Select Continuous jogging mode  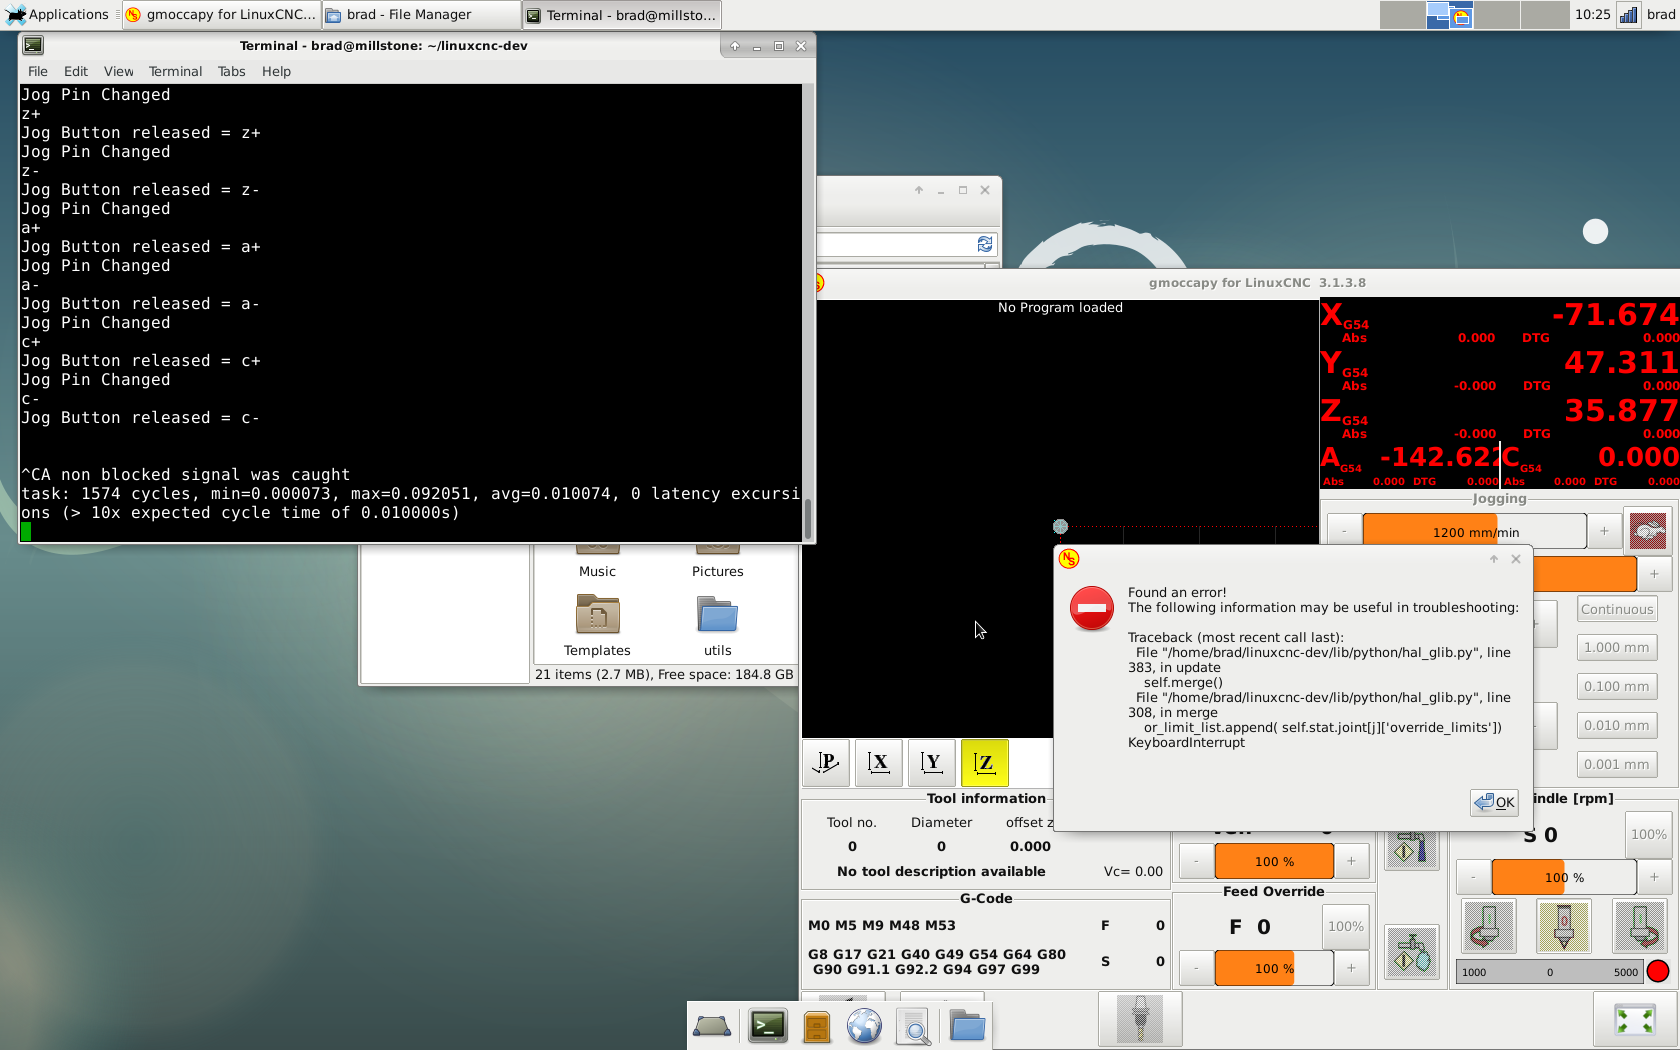[x=1617, y=609]
